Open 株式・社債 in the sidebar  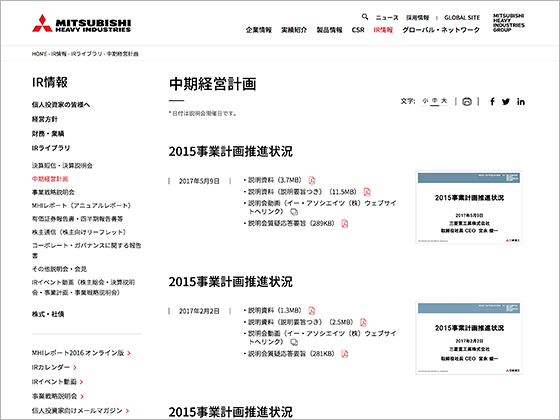click(48, 314)
